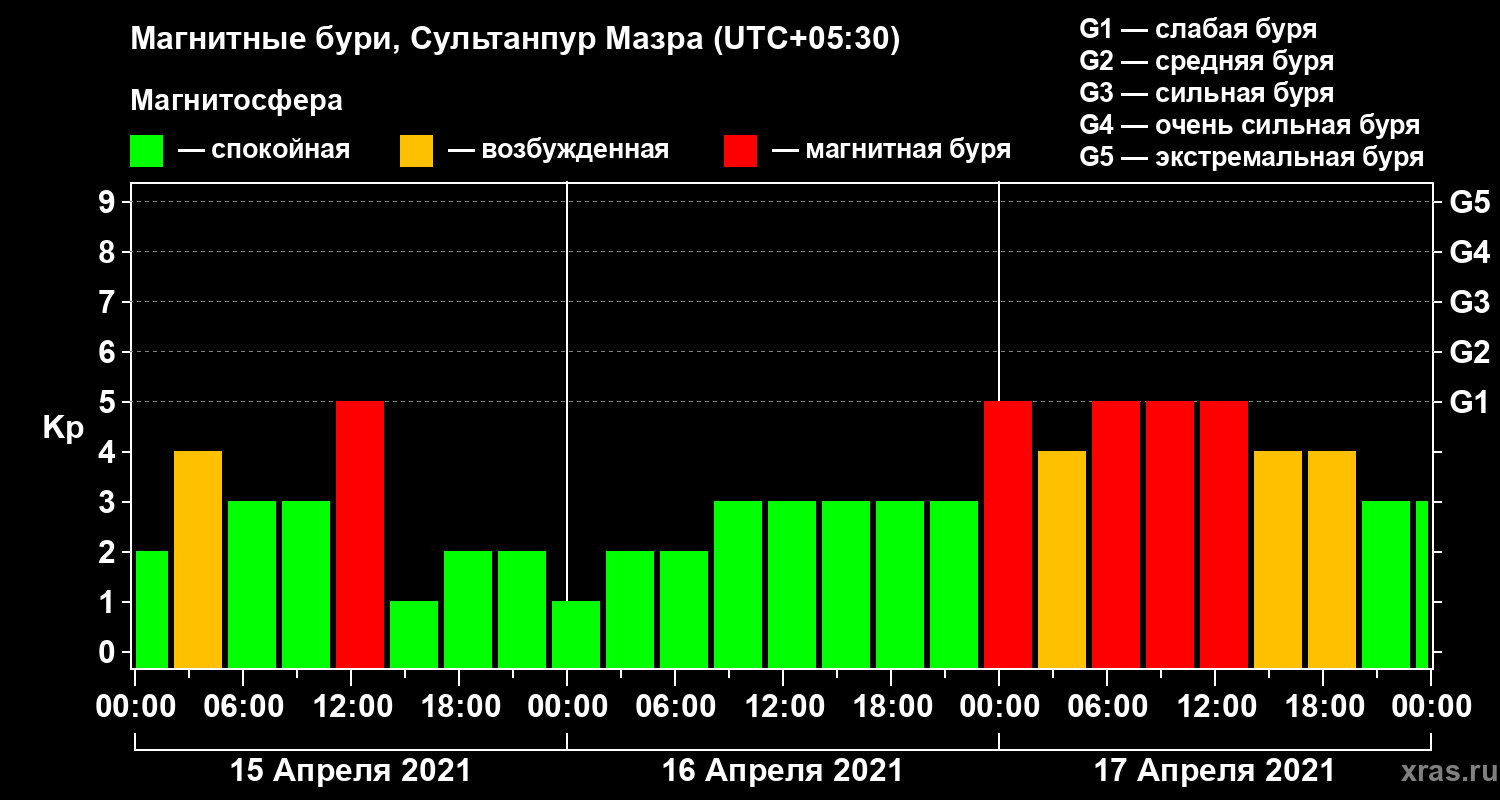Viewport: 1500px width, 800px height.
Task: Click the '16 Апреля 2021' date label
Action: tap(782, 771)
